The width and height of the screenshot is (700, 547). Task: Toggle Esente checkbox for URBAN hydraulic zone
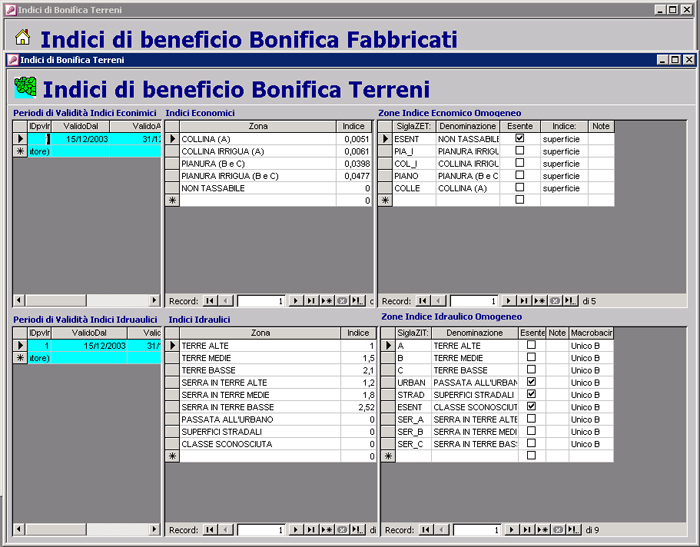(531, 382)
